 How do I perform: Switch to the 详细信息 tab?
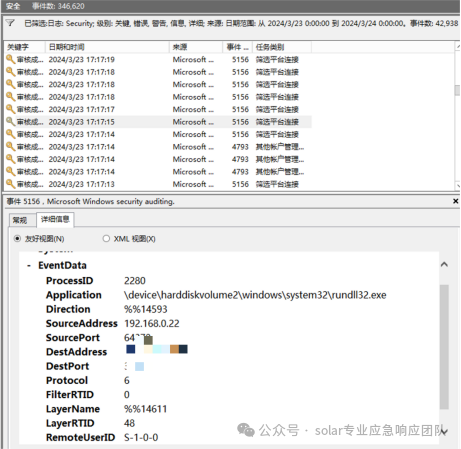[x=55, y=219]
